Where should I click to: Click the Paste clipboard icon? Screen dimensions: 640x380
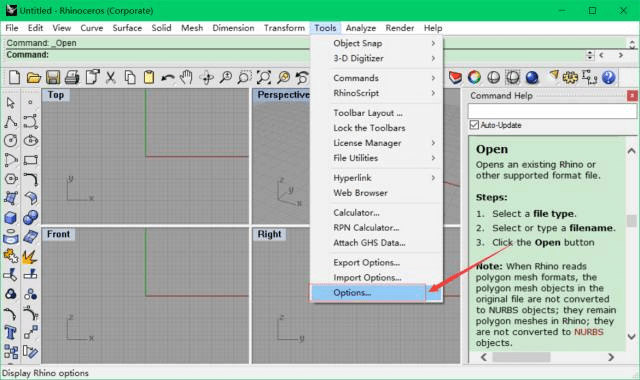pyautogui.click(x=149, y=77)
